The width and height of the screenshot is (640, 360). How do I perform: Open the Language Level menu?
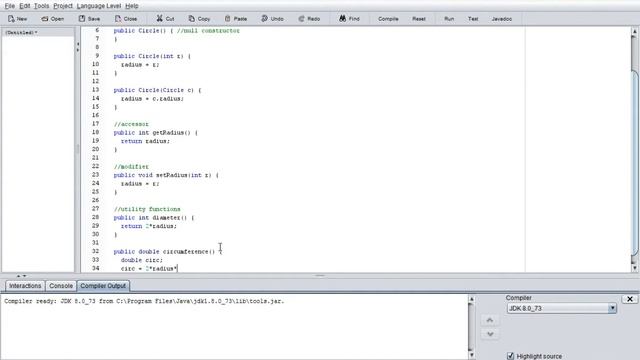99,6
